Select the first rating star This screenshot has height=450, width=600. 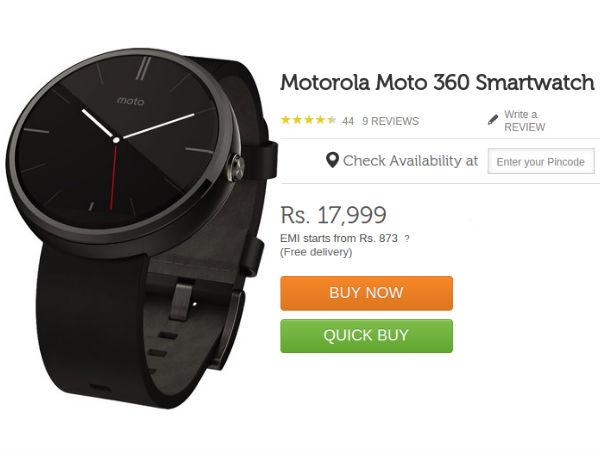coord(285,120)
